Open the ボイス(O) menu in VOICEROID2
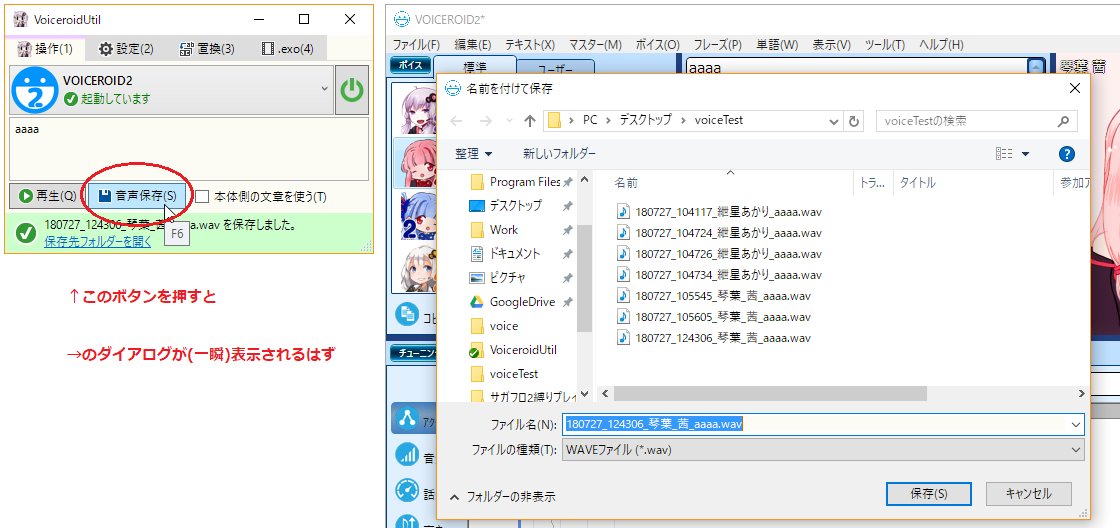The width and height of the screenshot is (1120, 528). click(657, 44)
